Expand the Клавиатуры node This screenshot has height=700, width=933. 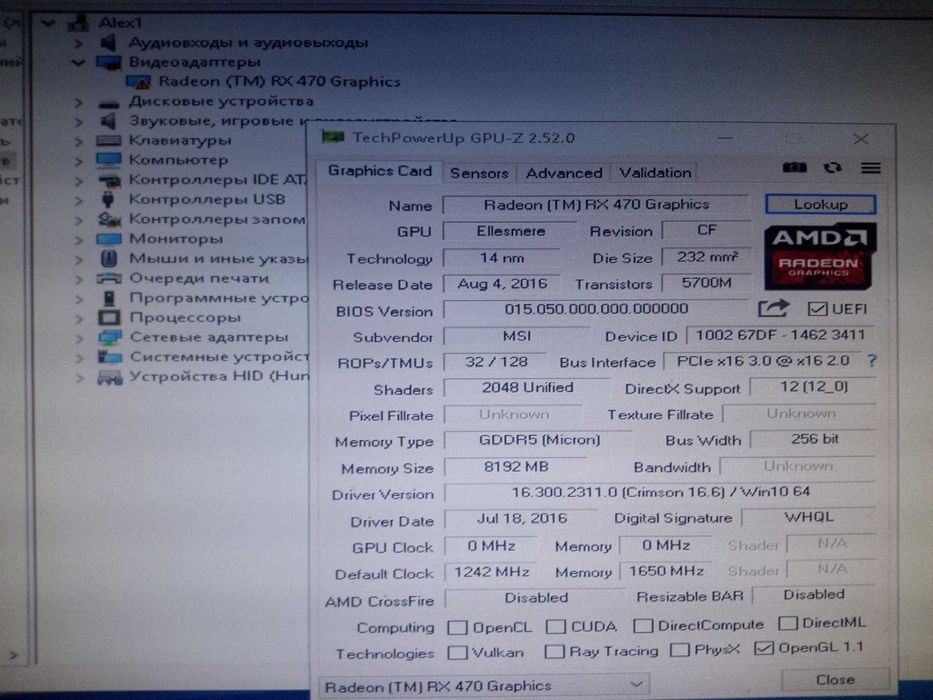coord(78,142)
